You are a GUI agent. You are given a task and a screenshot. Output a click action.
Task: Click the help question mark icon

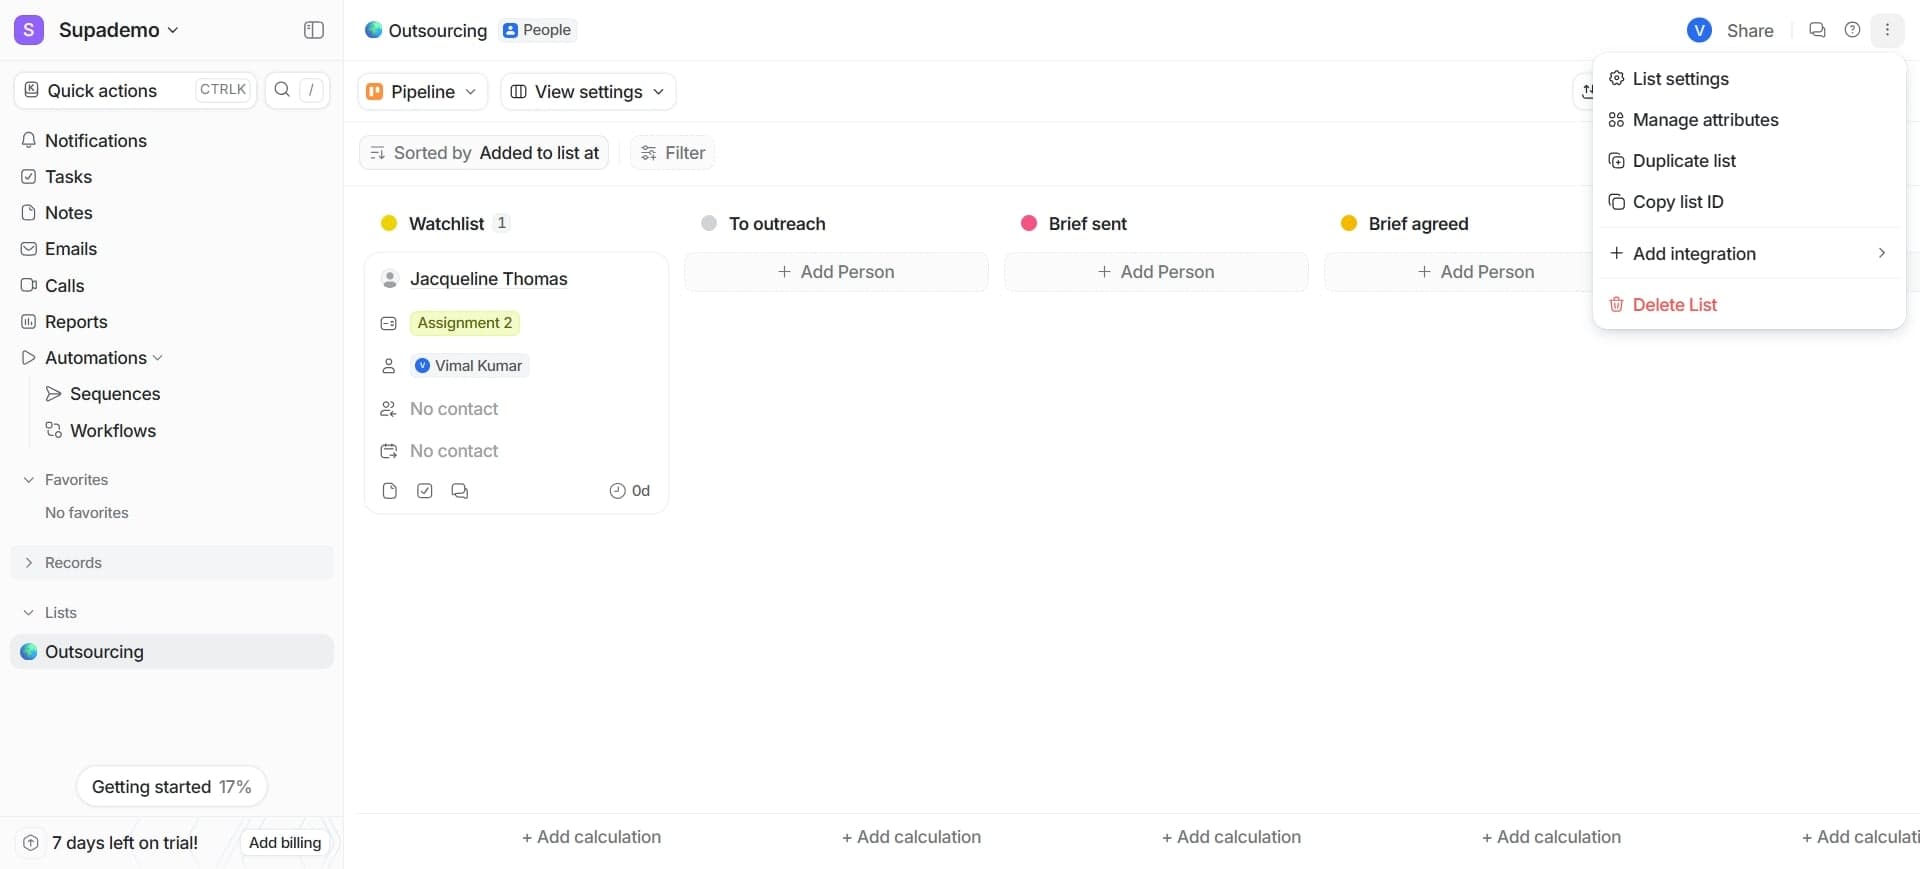coord(1852,30)
